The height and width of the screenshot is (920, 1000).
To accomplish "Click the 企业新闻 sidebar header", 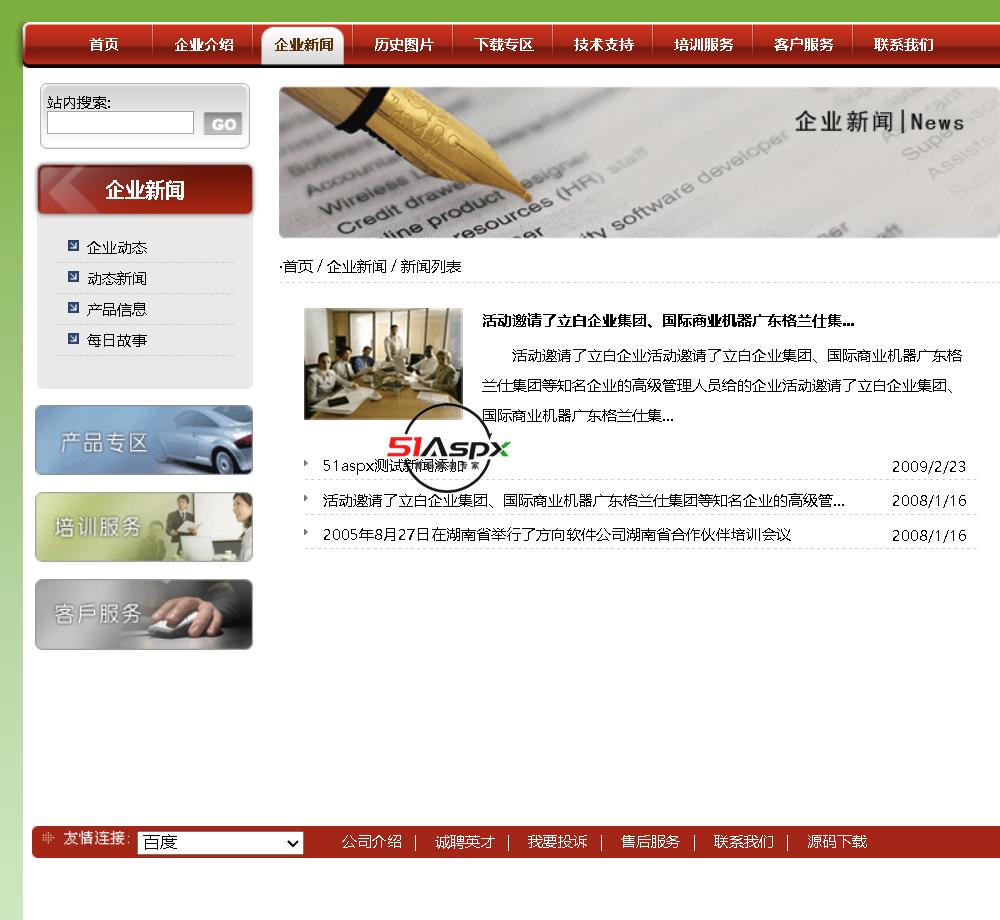I will coord(145,189).
